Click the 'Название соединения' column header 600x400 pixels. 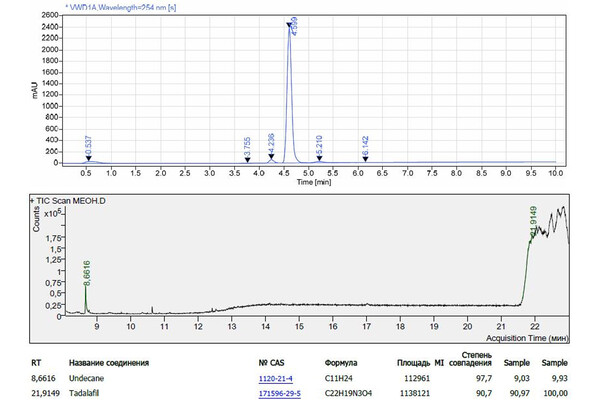[109, 363]
